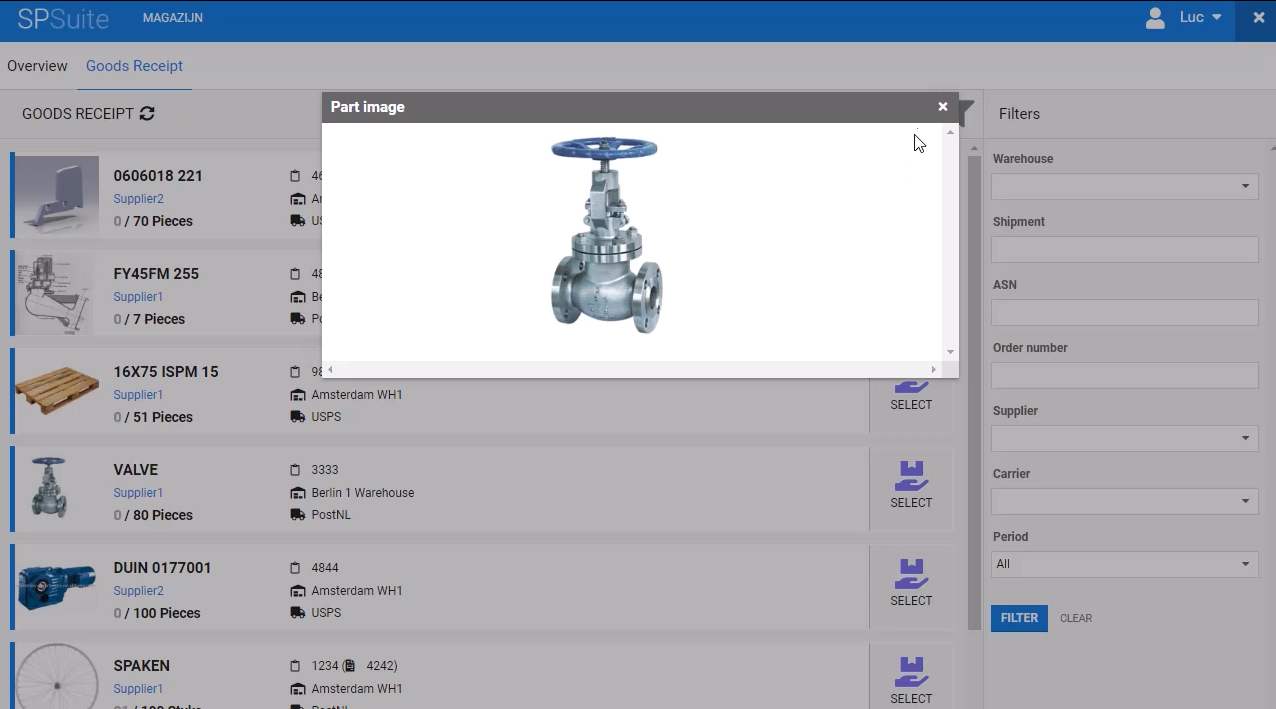Open the Goods Receipt tab
This screenshot has height=709, width=1276.
click(x=134, y=66)
